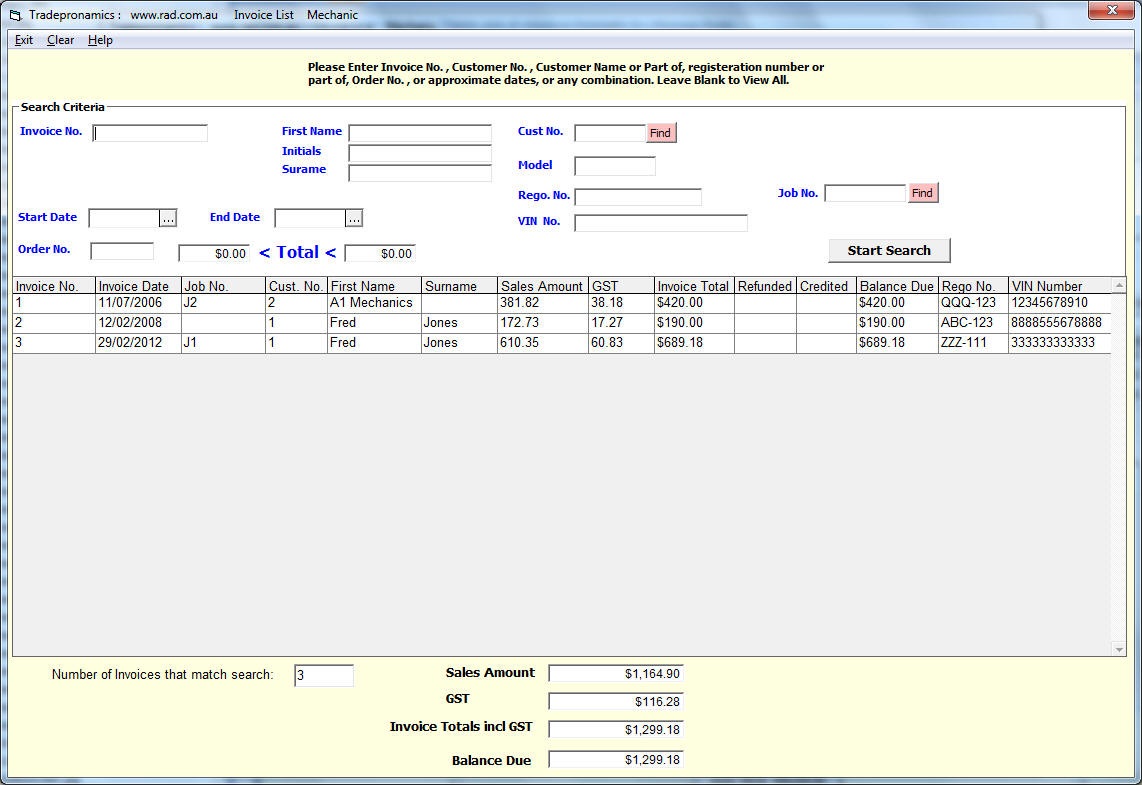Sort by Invoice No. column header
Viewport: 1142px width, 785px height.
coord(54,285)
